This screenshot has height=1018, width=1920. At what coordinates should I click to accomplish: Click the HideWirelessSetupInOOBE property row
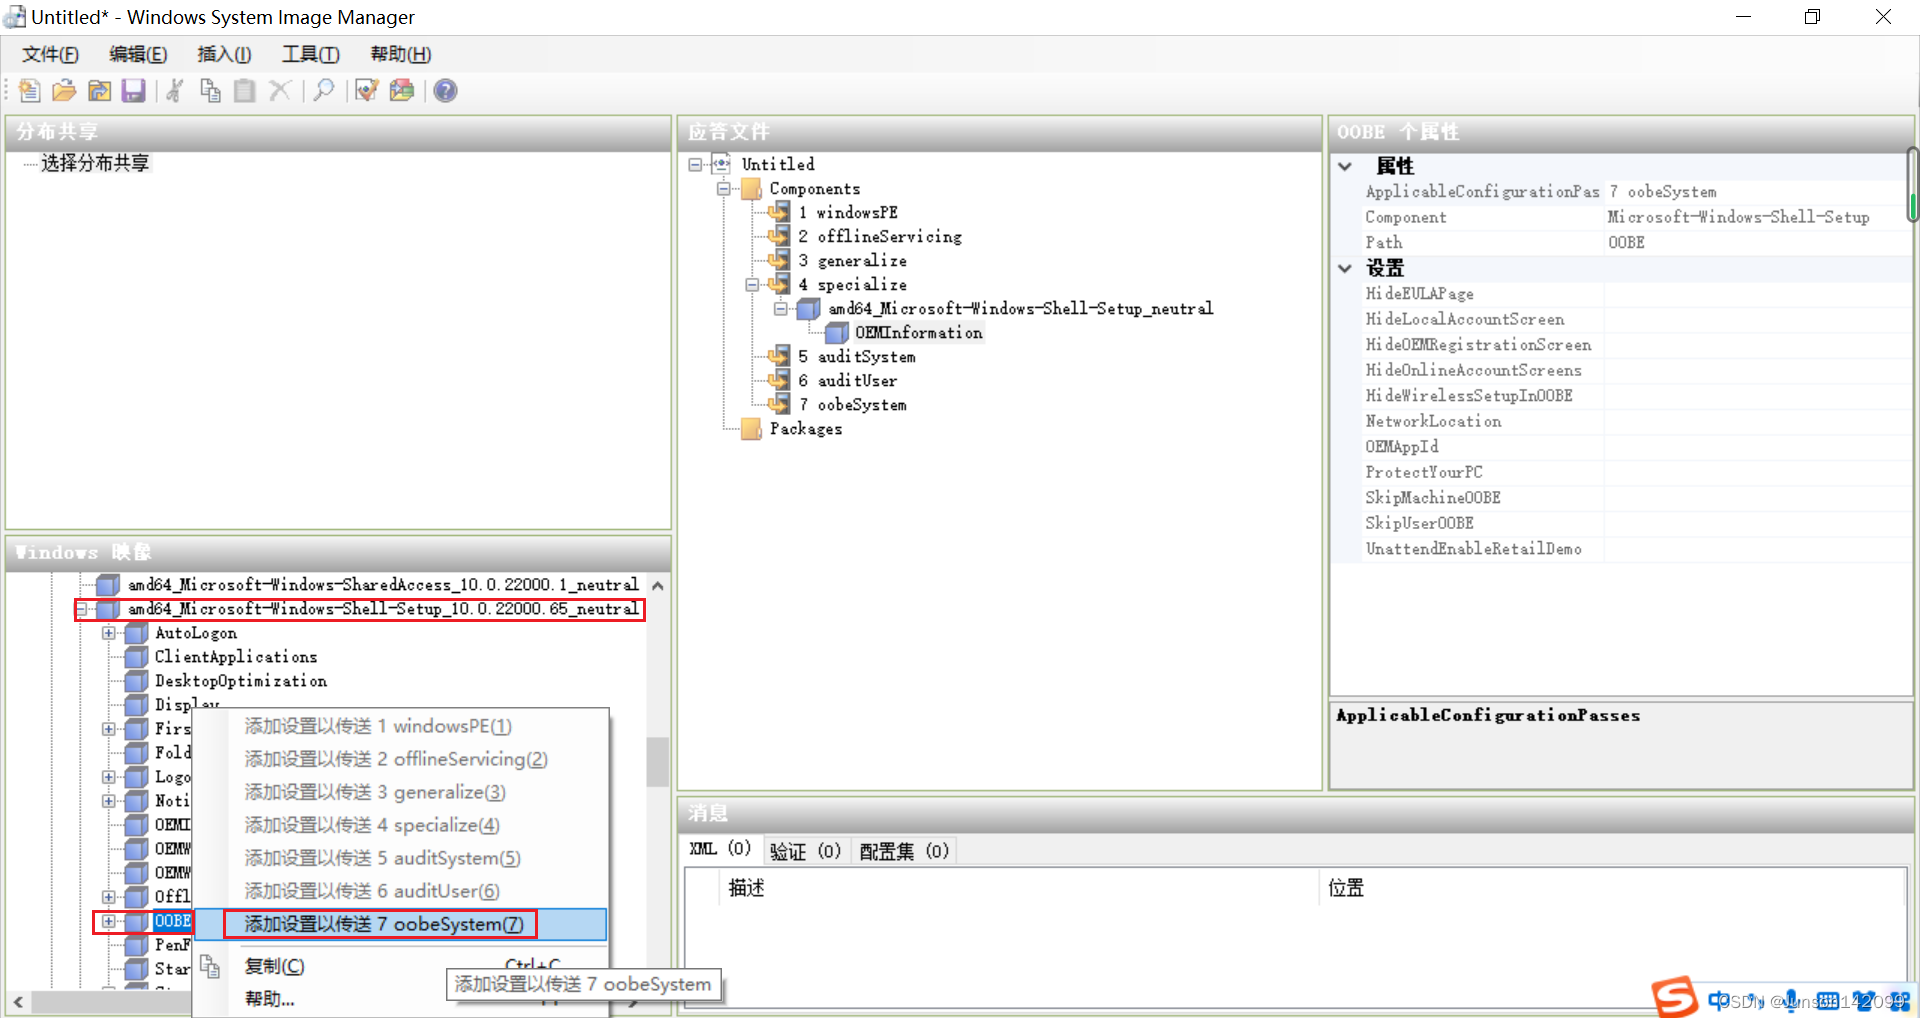tap(1636, 396)
